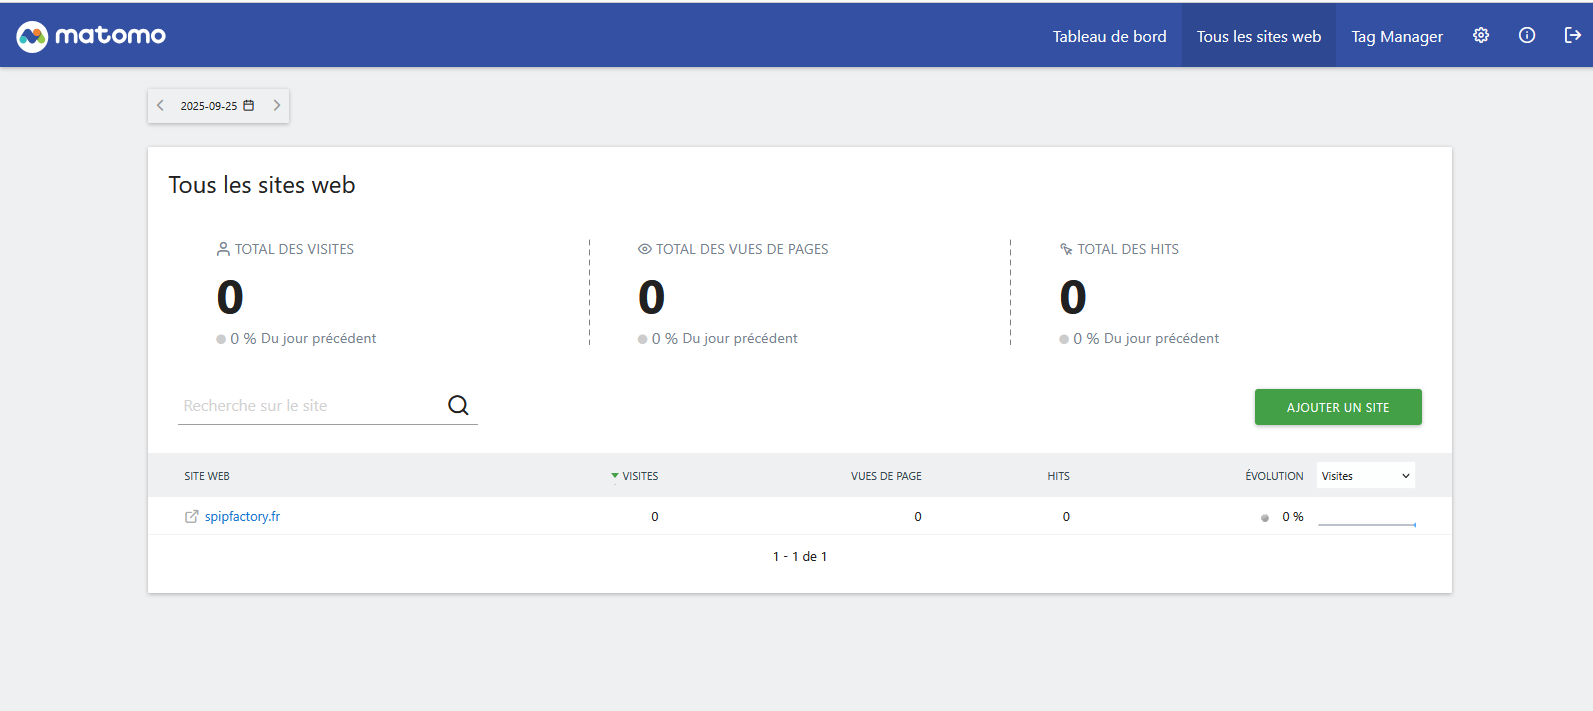This screenshot has width=1593, height=711.
Task: Open the Évolution Visites dropdown
Action: click(x=1365, y=476)
